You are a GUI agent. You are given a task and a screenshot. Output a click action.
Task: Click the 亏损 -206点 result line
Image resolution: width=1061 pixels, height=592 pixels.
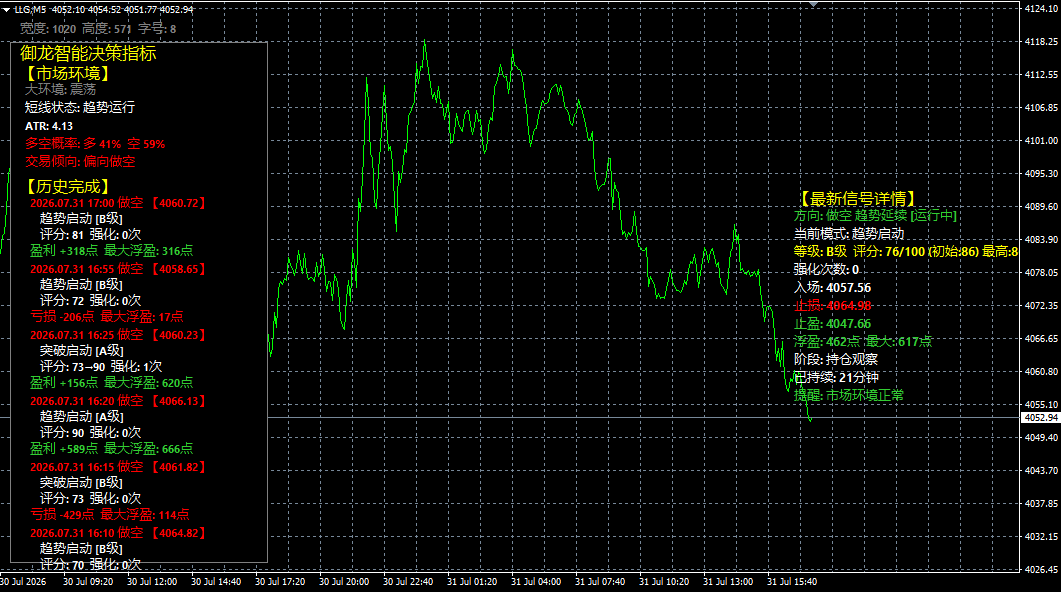106,317
